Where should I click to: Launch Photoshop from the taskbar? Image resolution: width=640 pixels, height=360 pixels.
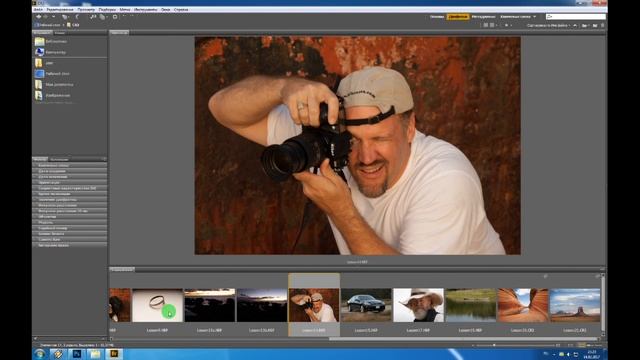coord(77,354)
